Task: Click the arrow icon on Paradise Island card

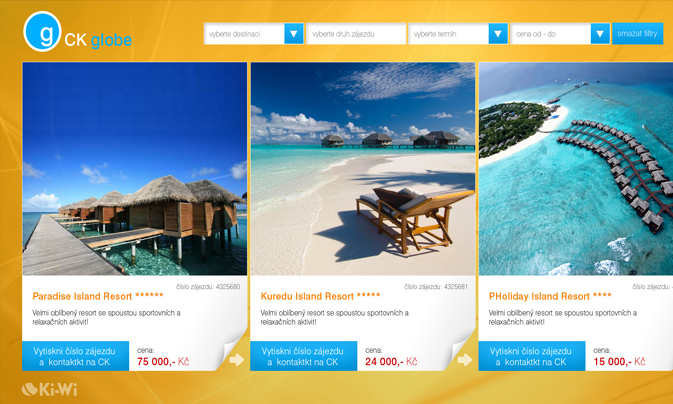Action: (x=236, y=359)
